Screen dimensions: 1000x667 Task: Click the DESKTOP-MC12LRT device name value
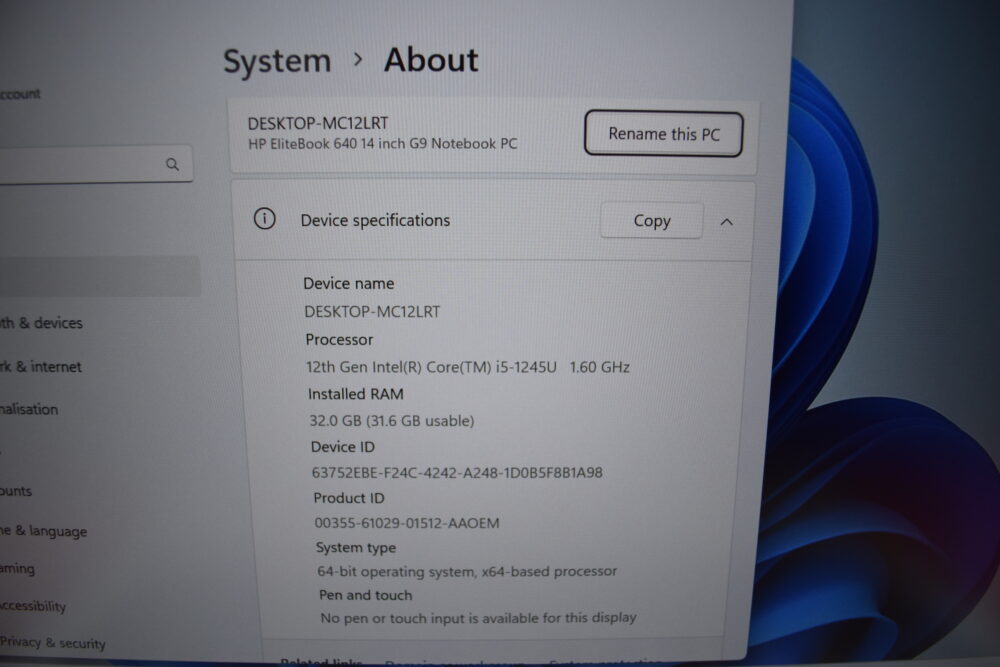(372, 312)
